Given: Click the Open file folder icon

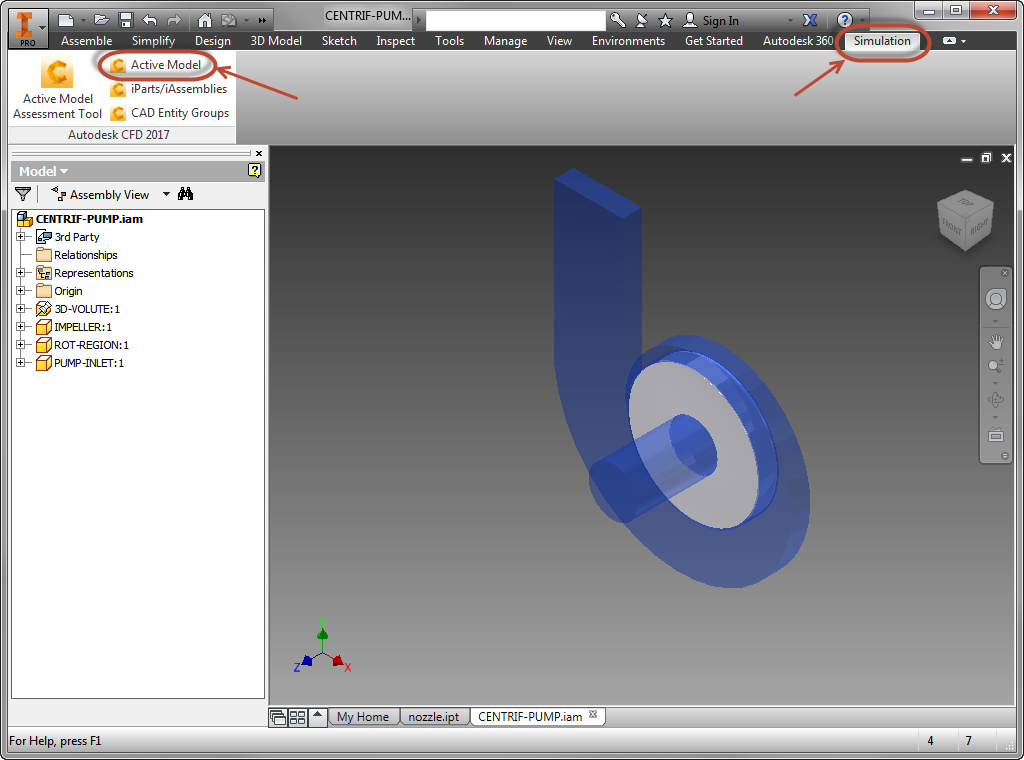Looking at the screenshot, I should [x=101, y=20].
